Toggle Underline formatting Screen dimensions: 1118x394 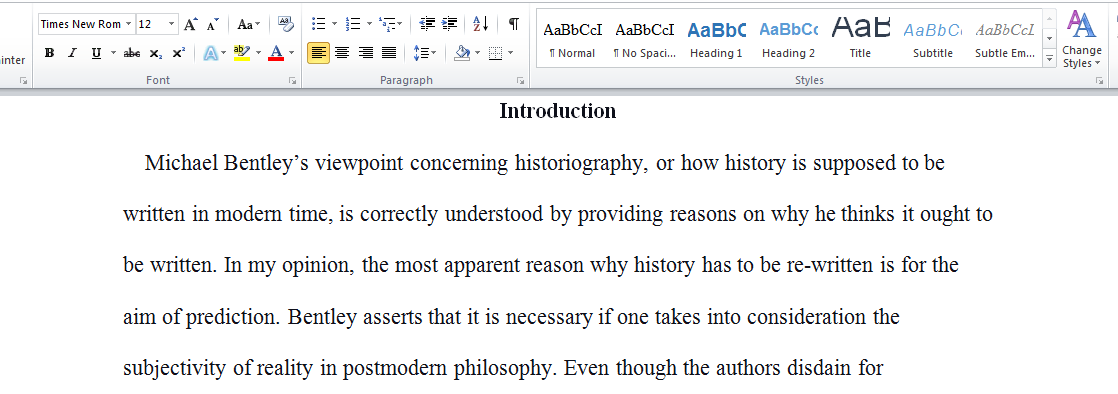pos(96,53)
